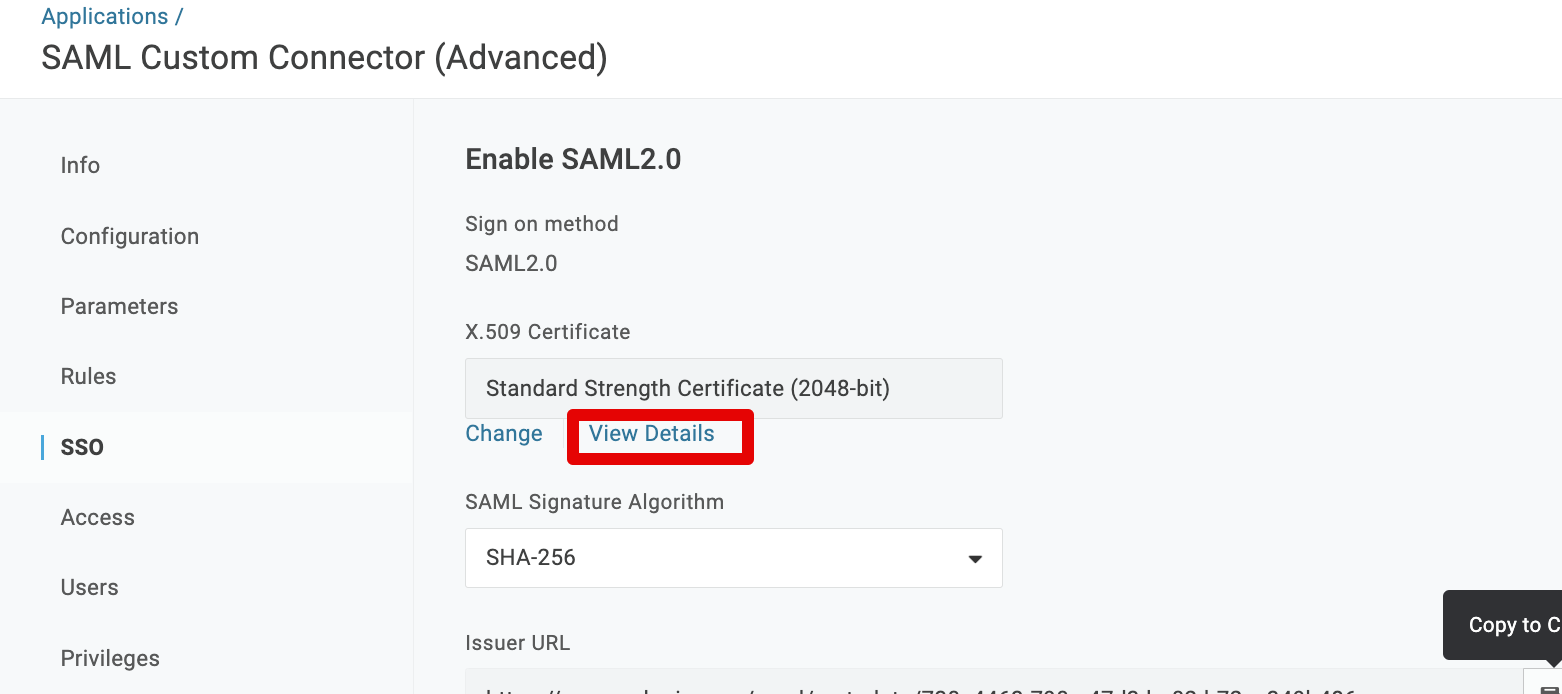Image resolution: width=1562 pixels, height=694 pixels.
Task: Open View Details for the certificate
Action: pyautogui.click(x=652, y=434)
